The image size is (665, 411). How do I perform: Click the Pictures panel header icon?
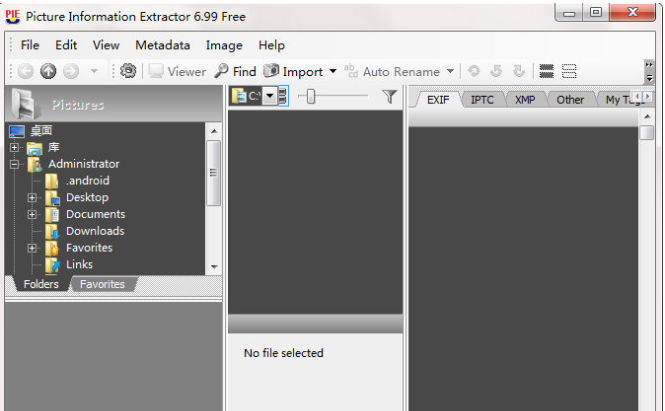click(x=25, y=104)
